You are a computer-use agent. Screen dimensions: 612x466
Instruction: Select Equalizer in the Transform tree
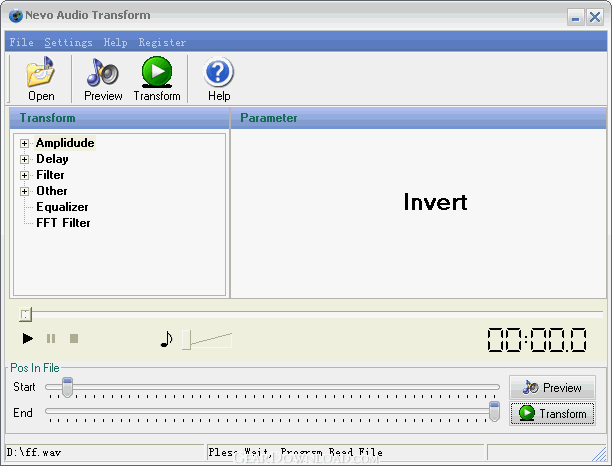(62, 207)
